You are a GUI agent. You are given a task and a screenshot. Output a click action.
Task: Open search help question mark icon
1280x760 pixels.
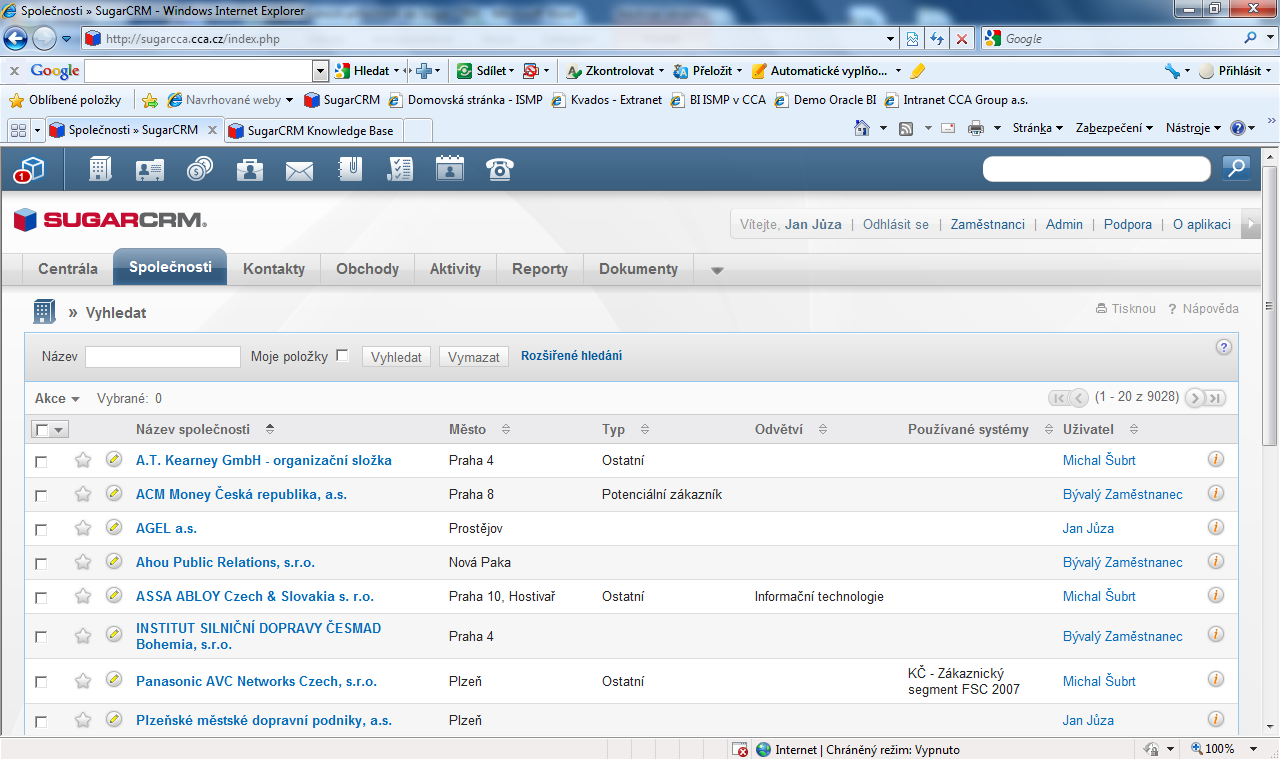[x=1224, y=347]
